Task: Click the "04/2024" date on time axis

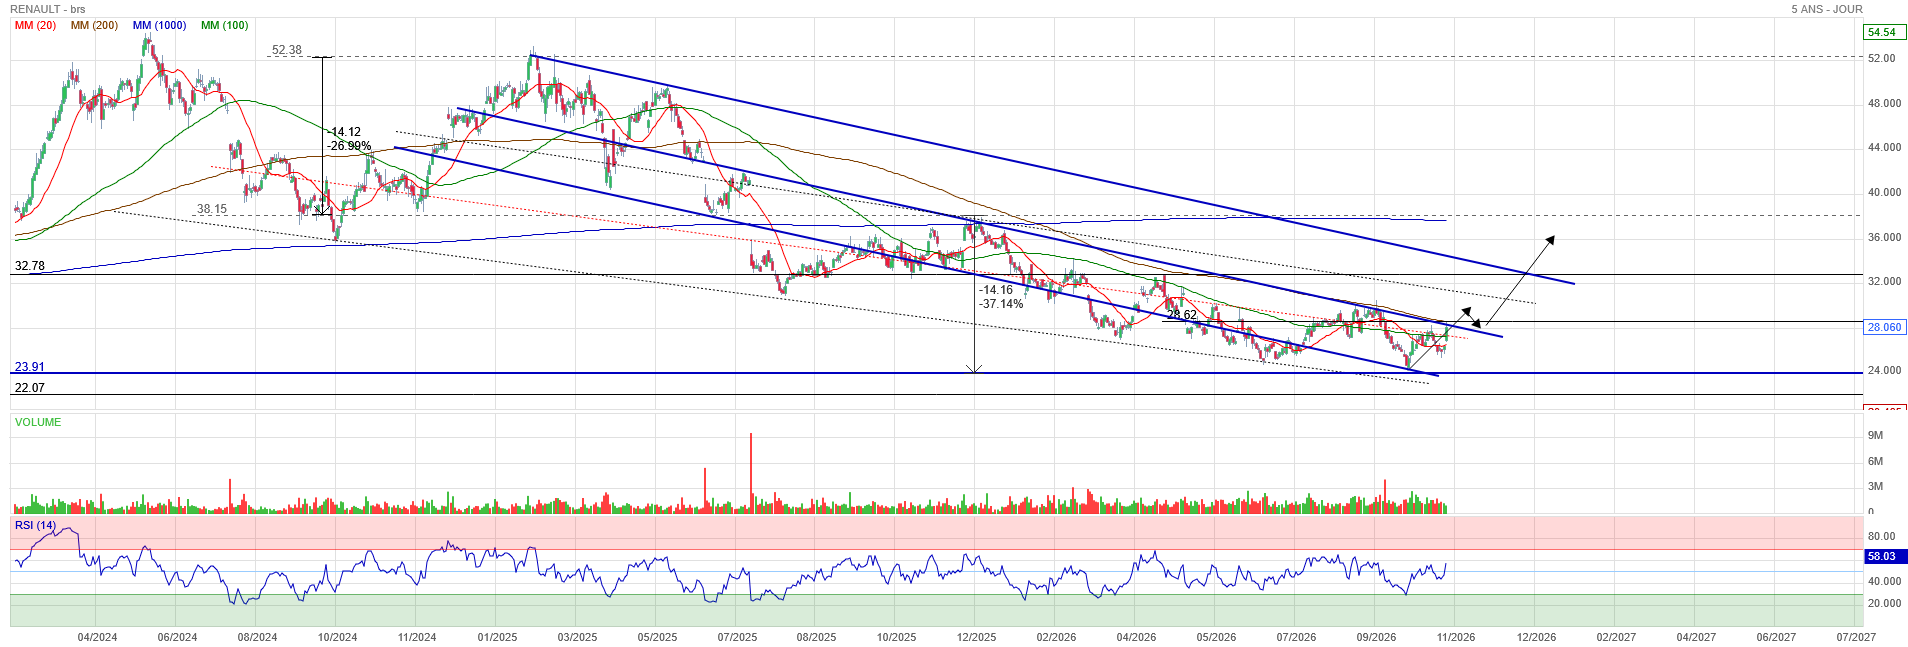Action: point(97,637)
